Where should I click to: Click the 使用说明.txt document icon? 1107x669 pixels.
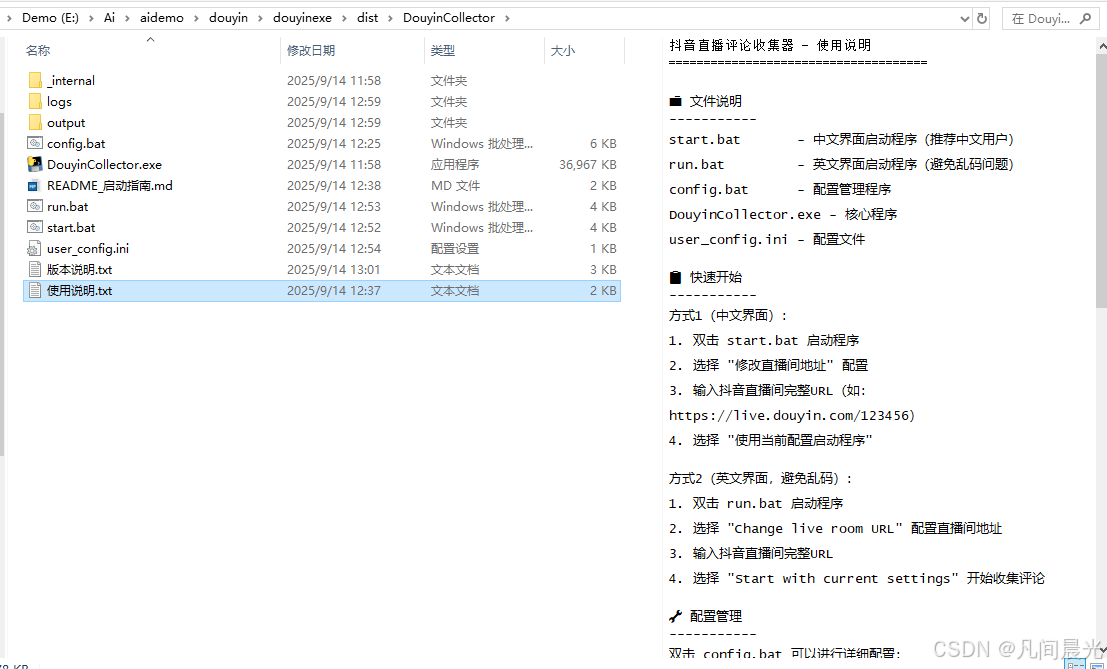click(35, 291)
